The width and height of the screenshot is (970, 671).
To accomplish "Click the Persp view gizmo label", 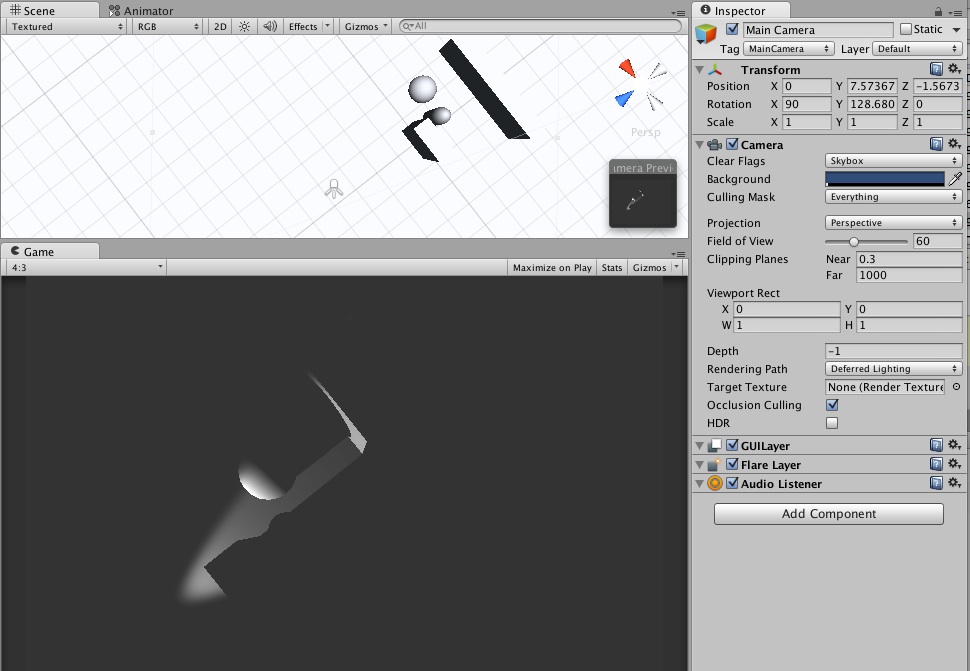I will [645, 131].
